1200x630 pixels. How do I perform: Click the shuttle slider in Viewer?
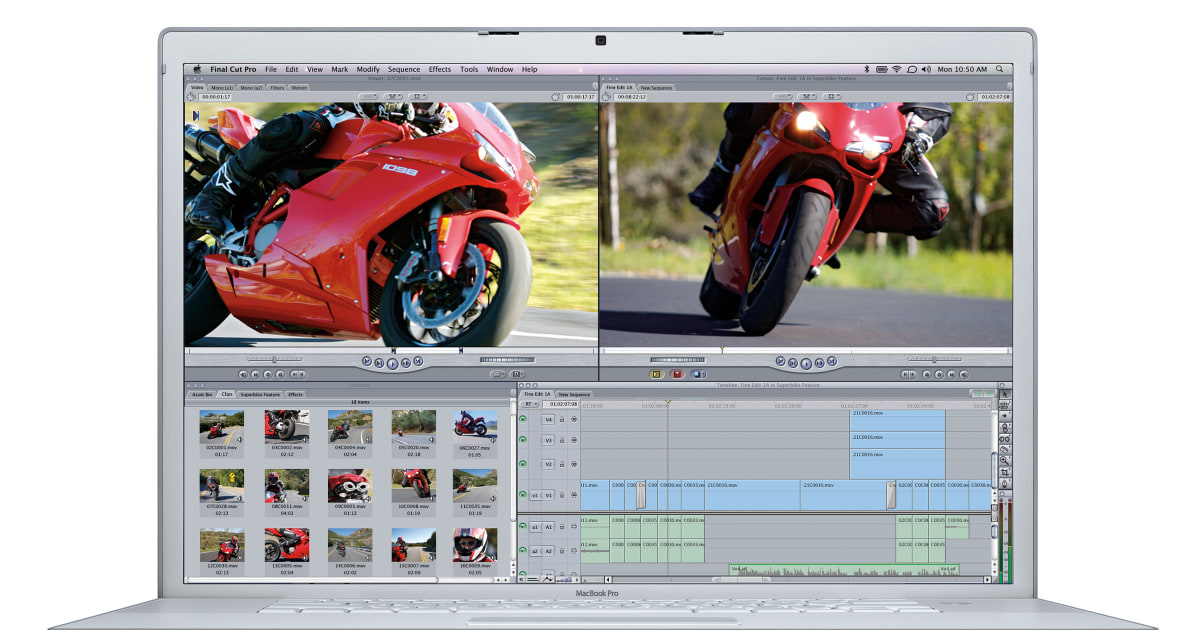point(274,358)
